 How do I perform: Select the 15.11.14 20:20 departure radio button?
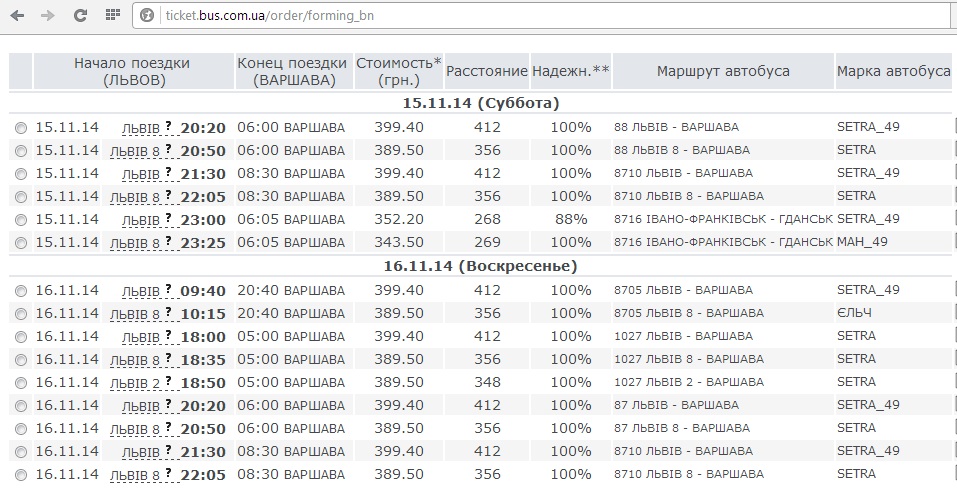pos(21,128)
